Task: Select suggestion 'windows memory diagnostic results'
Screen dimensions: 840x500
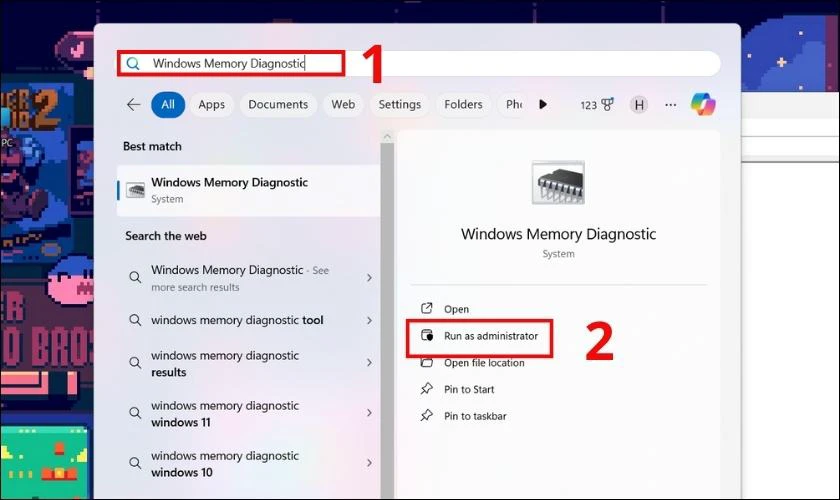Action: coord(249,363)
